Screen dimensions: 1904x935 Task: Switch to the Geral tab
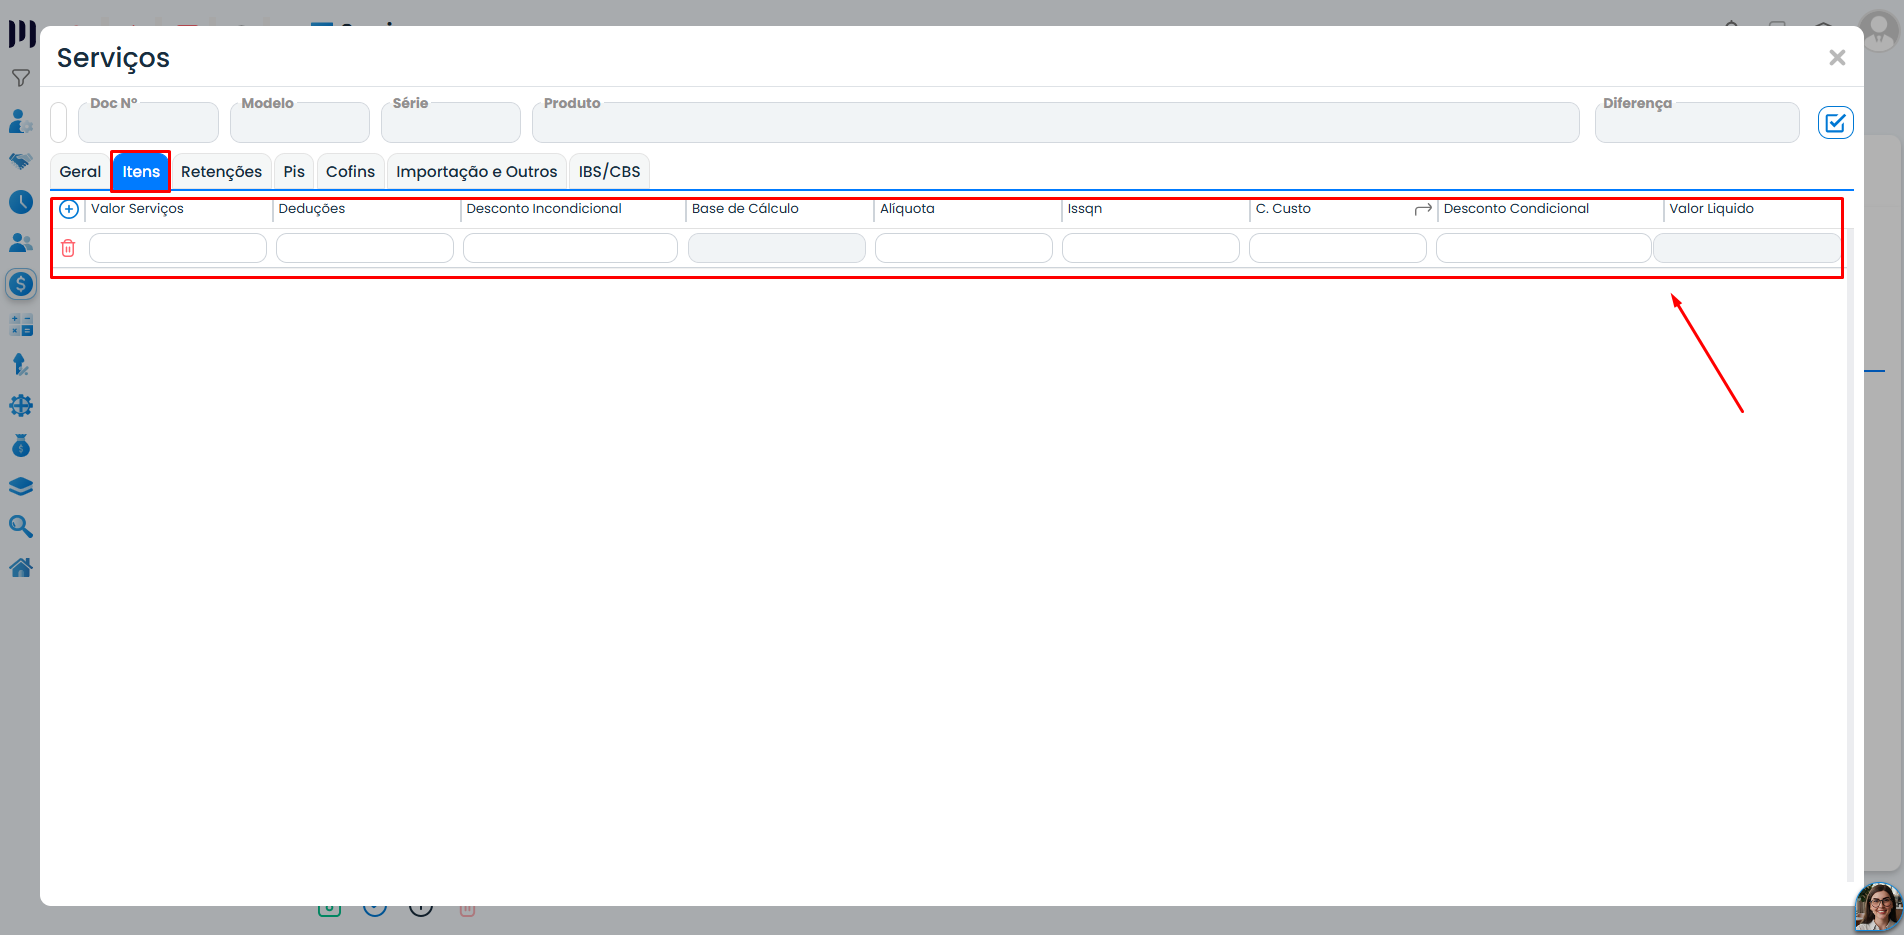pos(80,172)
